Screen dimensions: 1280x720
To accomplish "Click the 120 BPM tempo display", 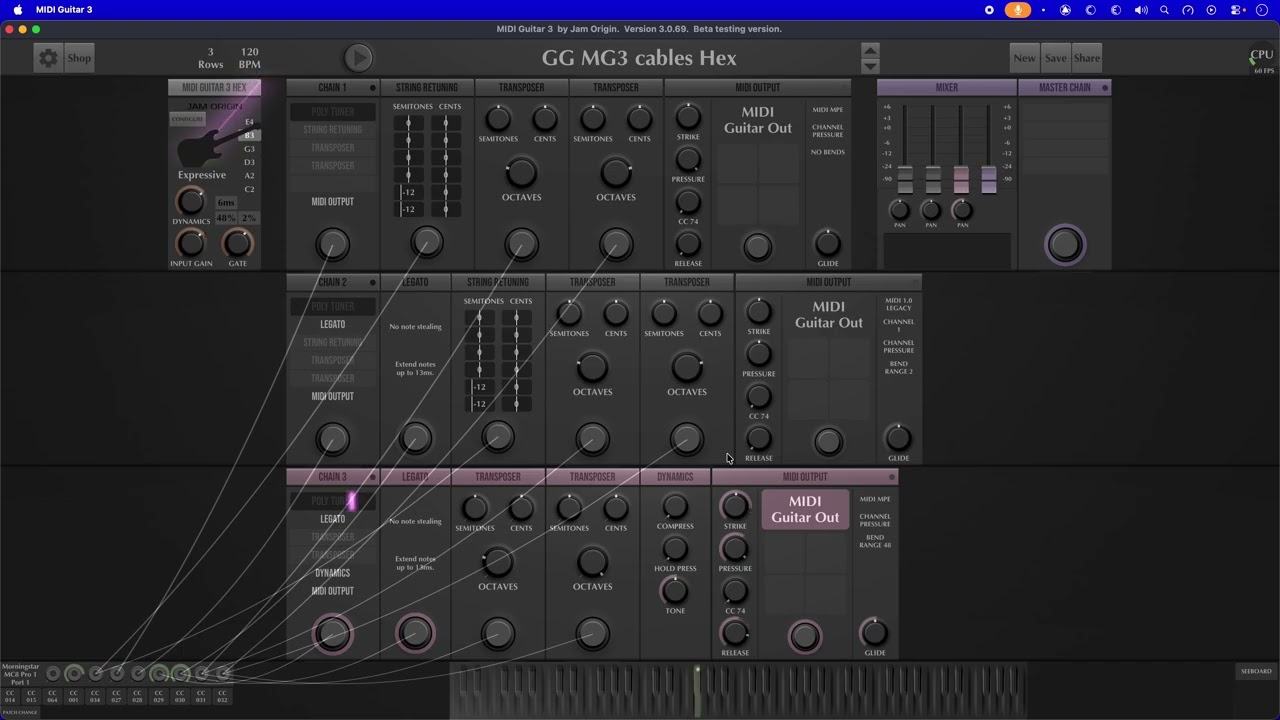I will click(x=250, y=58).
